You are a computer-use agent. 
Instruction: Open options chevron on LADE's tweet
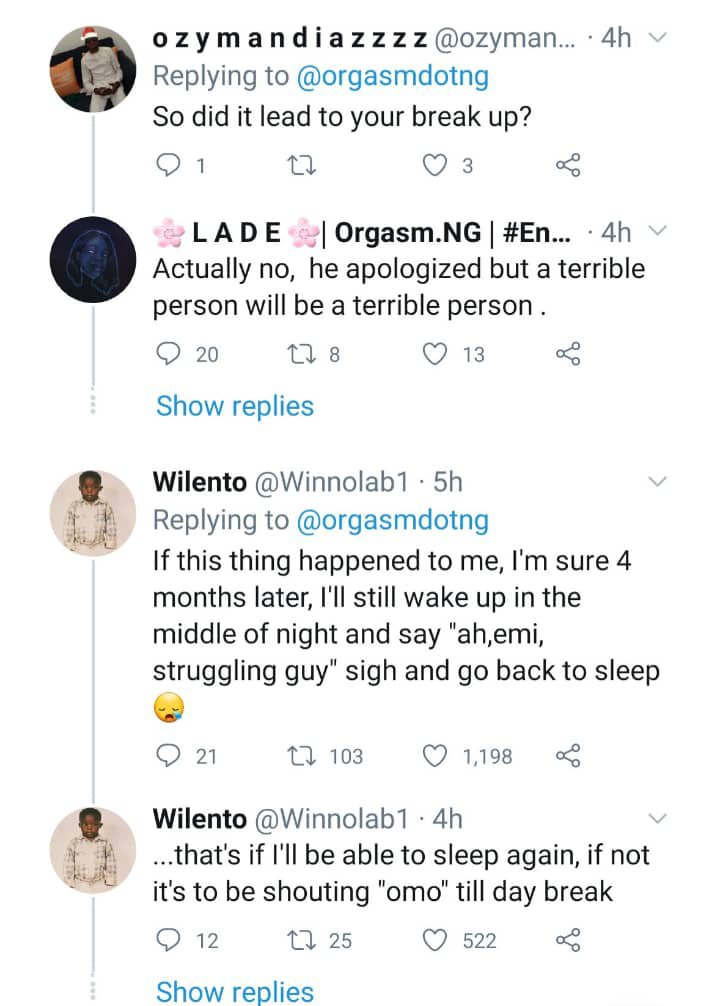click(657, 232)
